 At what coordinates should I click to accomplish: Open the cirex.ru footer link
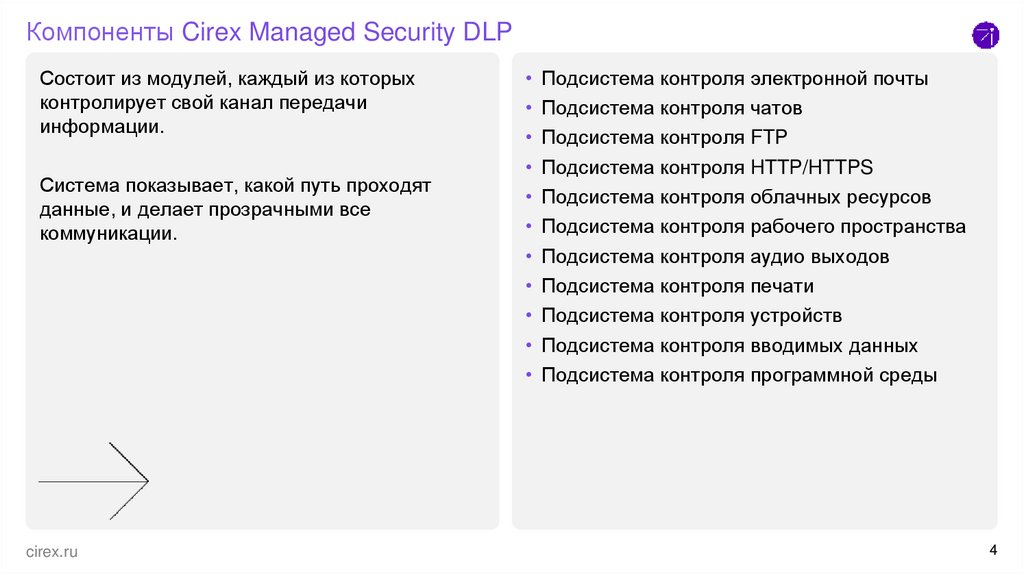tap(51, 551)
